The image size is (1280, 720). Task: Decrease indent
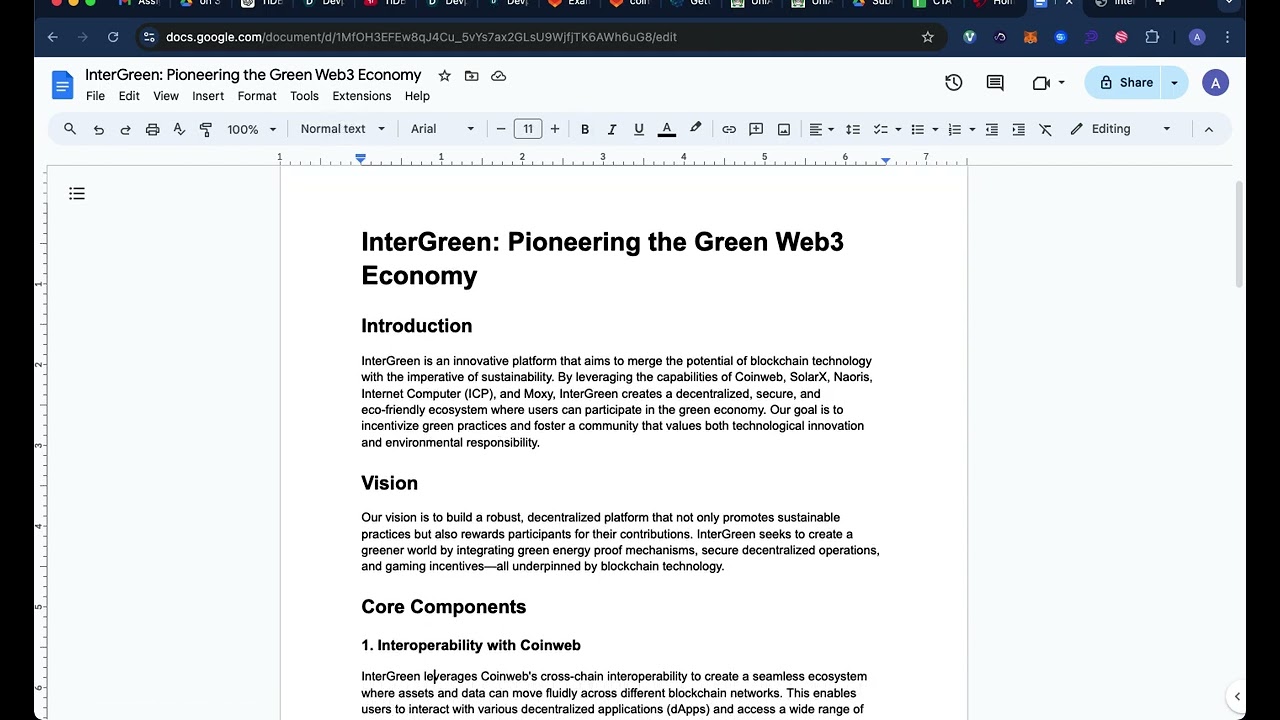[x=992, y=129]
